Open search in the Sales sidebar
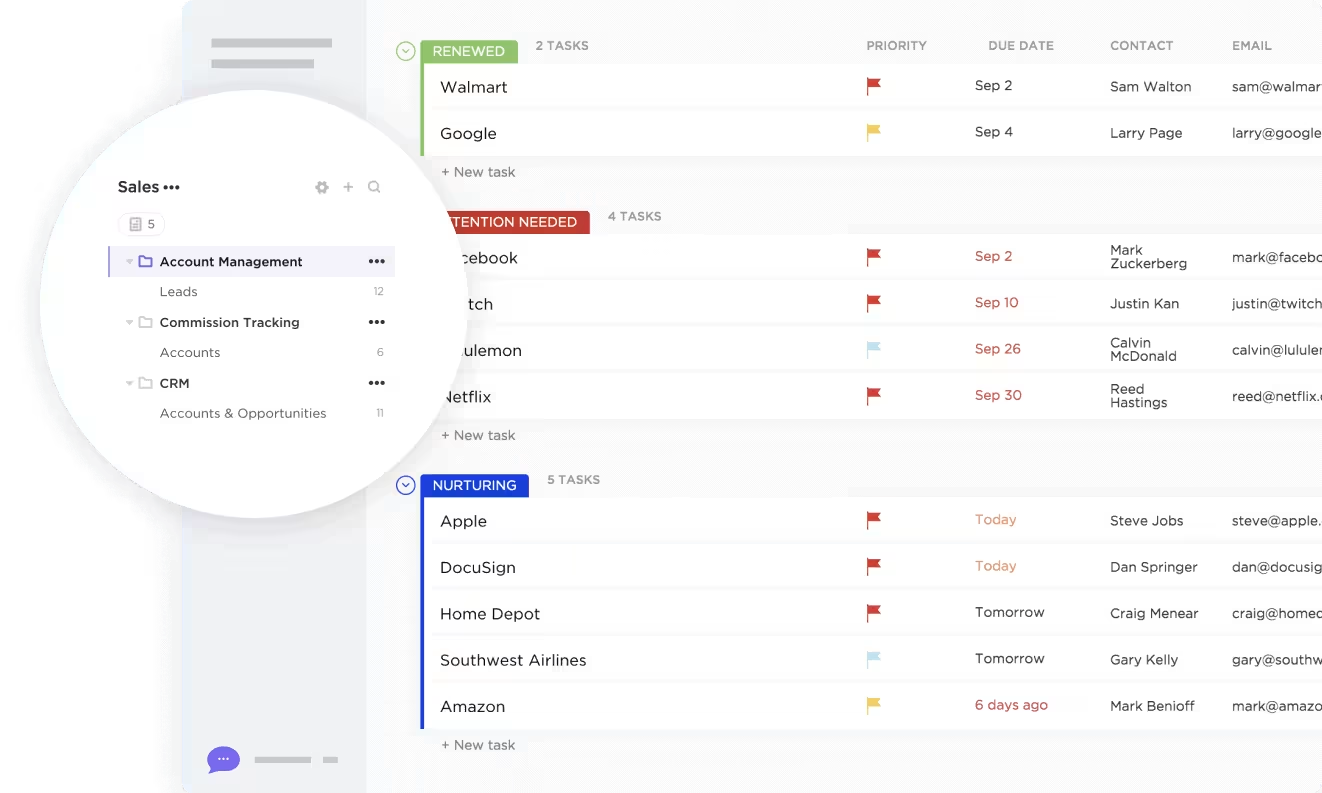This screenshot has height=793, width=1322. 374,187
